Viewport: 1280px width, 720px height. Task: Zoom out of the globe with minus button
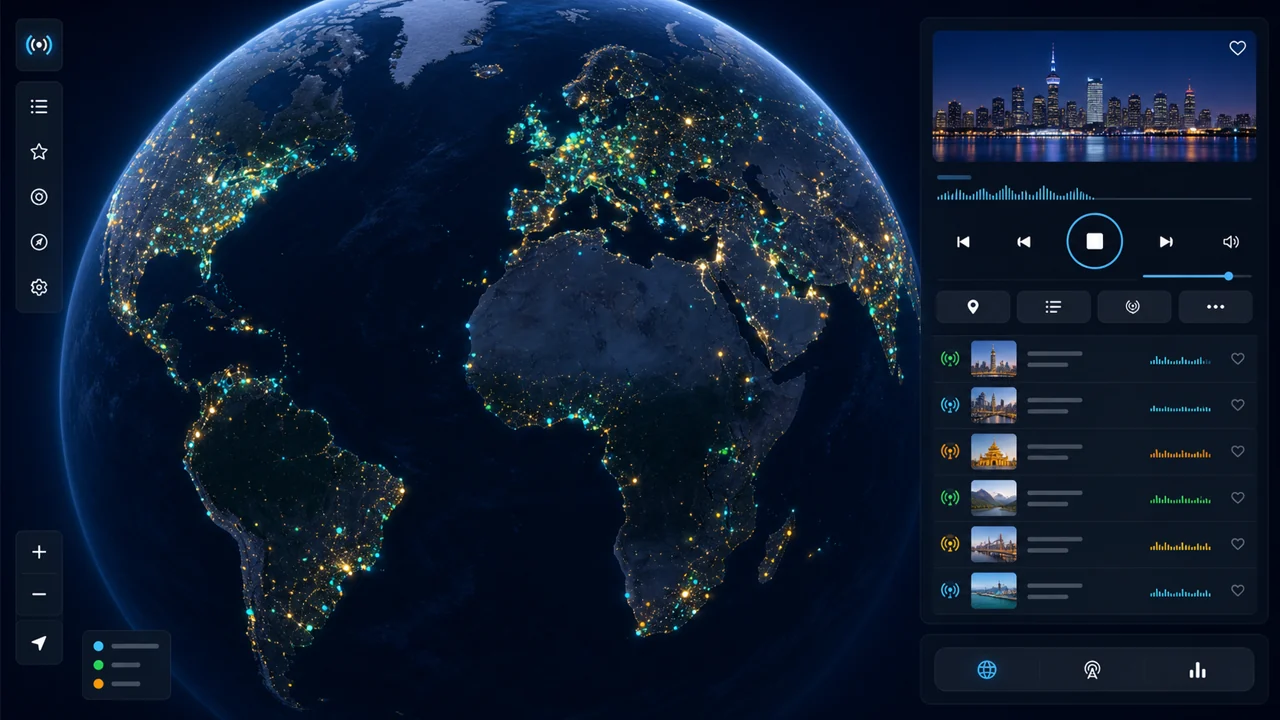39,595
